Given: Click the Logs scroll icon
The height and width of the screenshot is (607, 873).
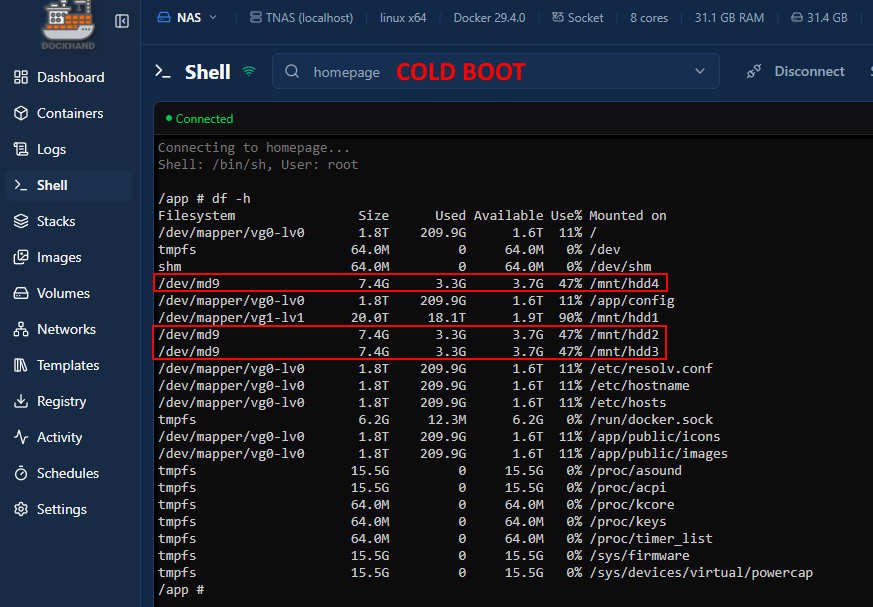Looking at the screenshot, I should point(21,149).
